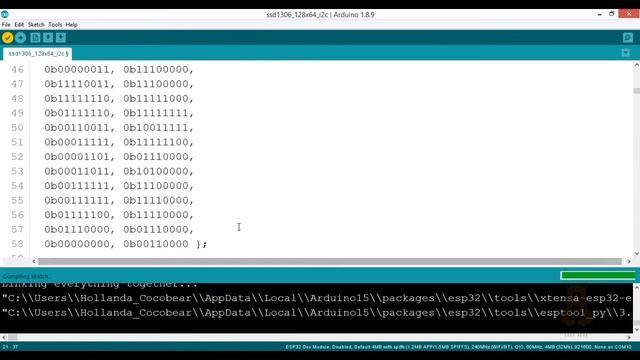Screen dimensions: 640x360
Task: Click the editor vertical scrollbar thumb
Action: tap(637, 91)
